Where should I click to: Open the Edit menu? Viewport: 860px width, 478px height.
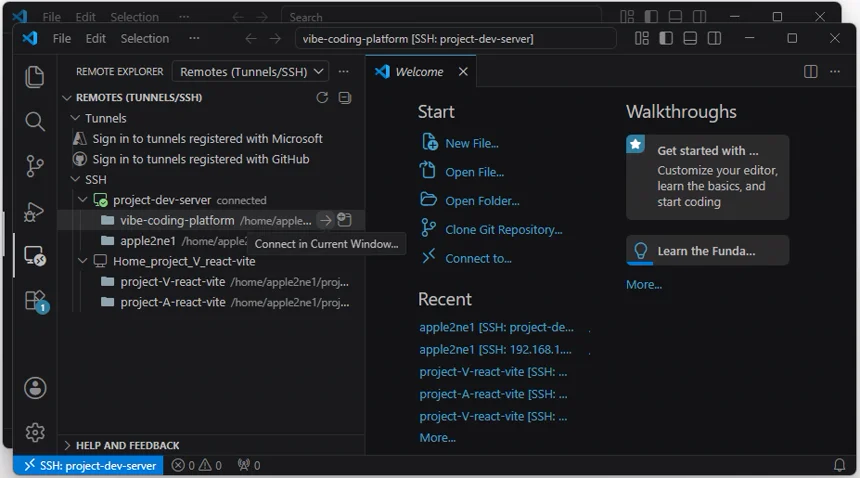click(x=95, y=38)
